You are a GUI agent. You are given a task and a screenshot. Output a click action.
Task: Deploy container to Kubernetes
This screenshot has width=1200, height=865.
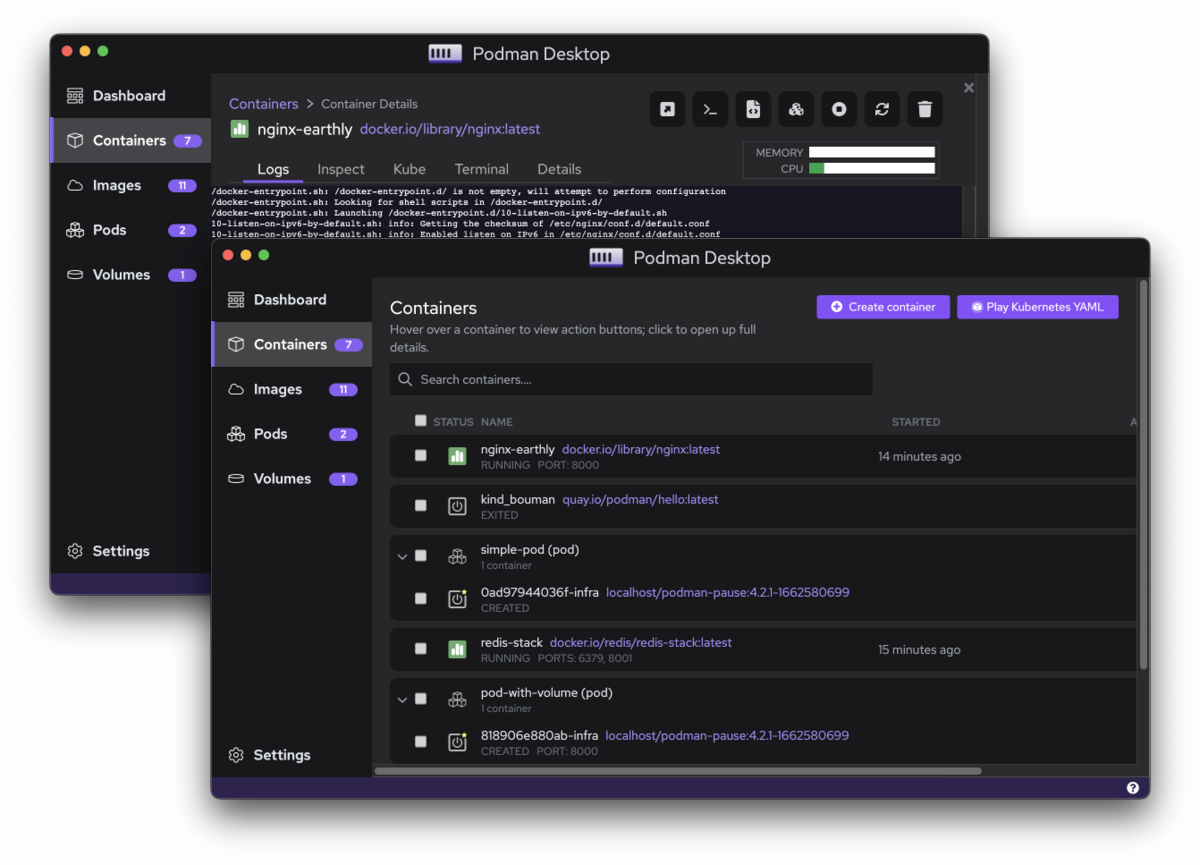796,109
